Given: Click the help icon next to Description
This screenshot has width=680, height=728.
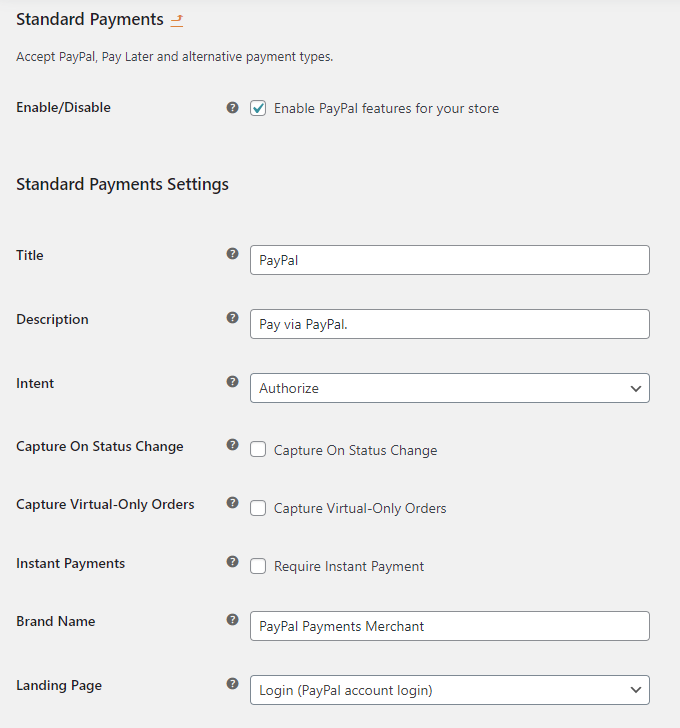Looking at the screenshot, I should pyautogui.click(x=232, y=318).
